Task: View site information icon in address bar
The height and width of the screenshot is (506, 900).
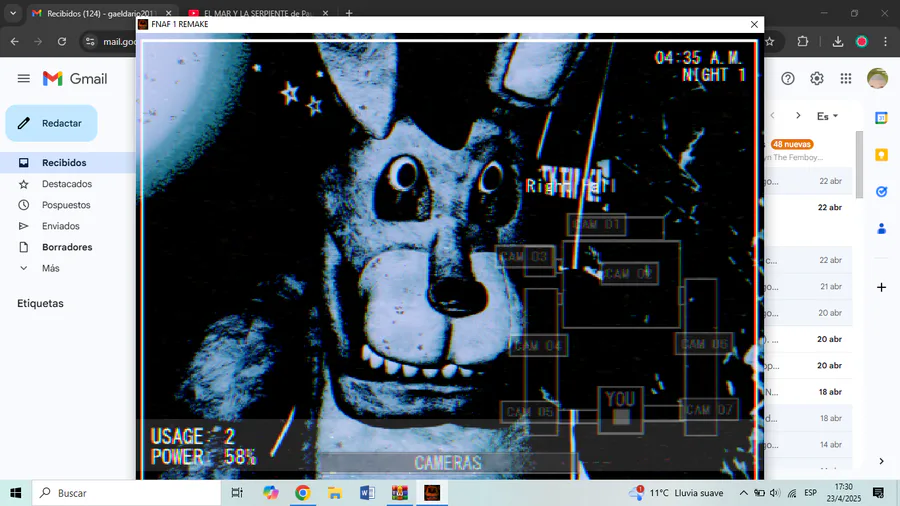Action: pos(90,41)
